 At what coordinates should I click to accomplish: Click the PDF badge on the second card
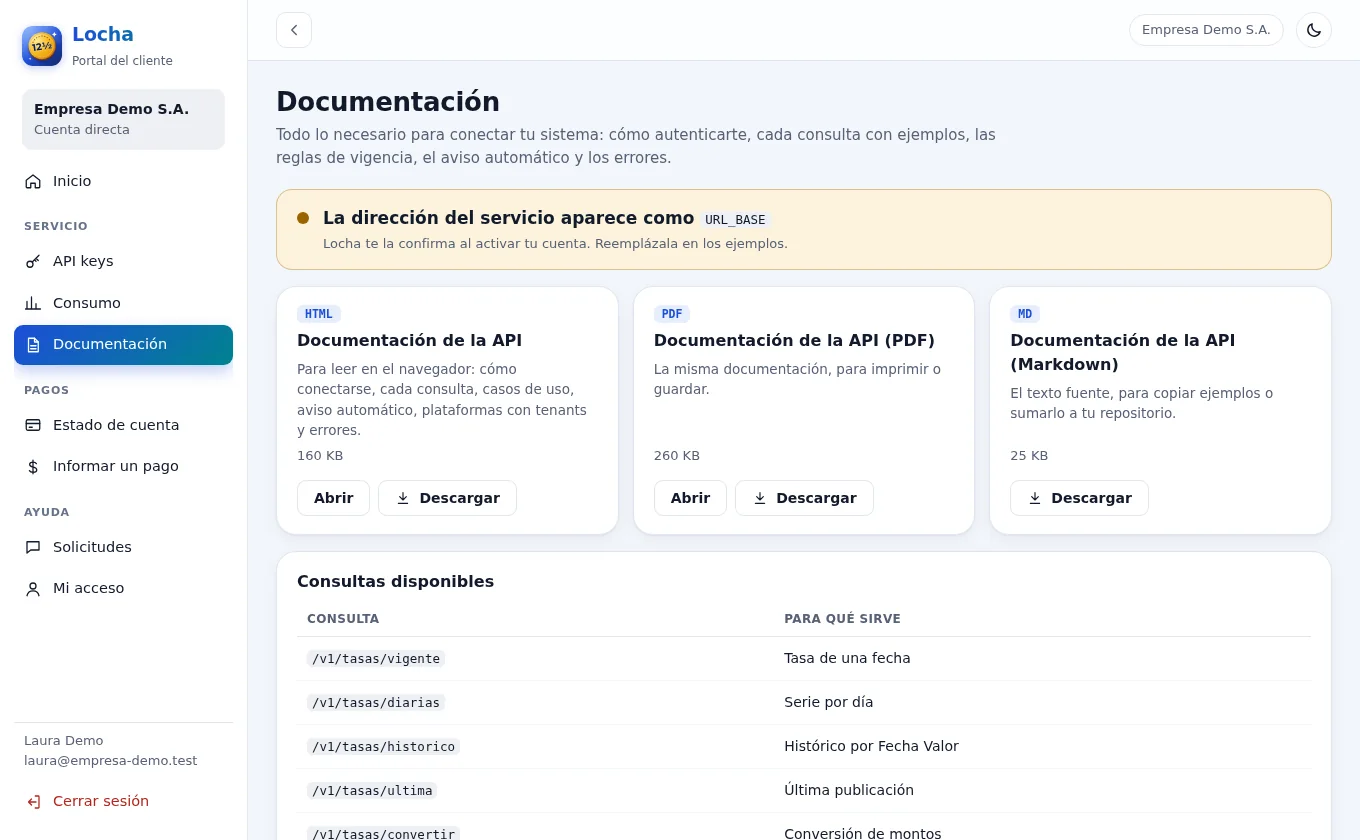(672, 314)
